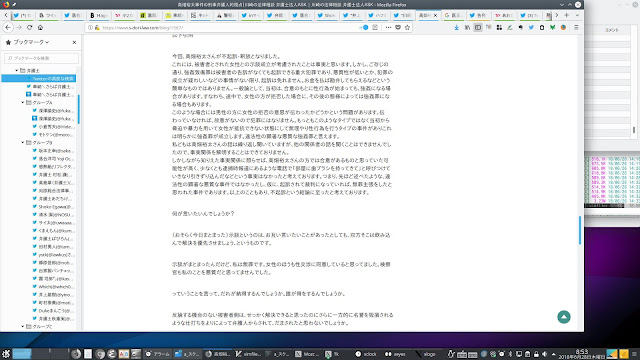The height and width of the screenshot is (360, 640).
Task: Open the Firefox hamburger menu
Action: (576, 27)
